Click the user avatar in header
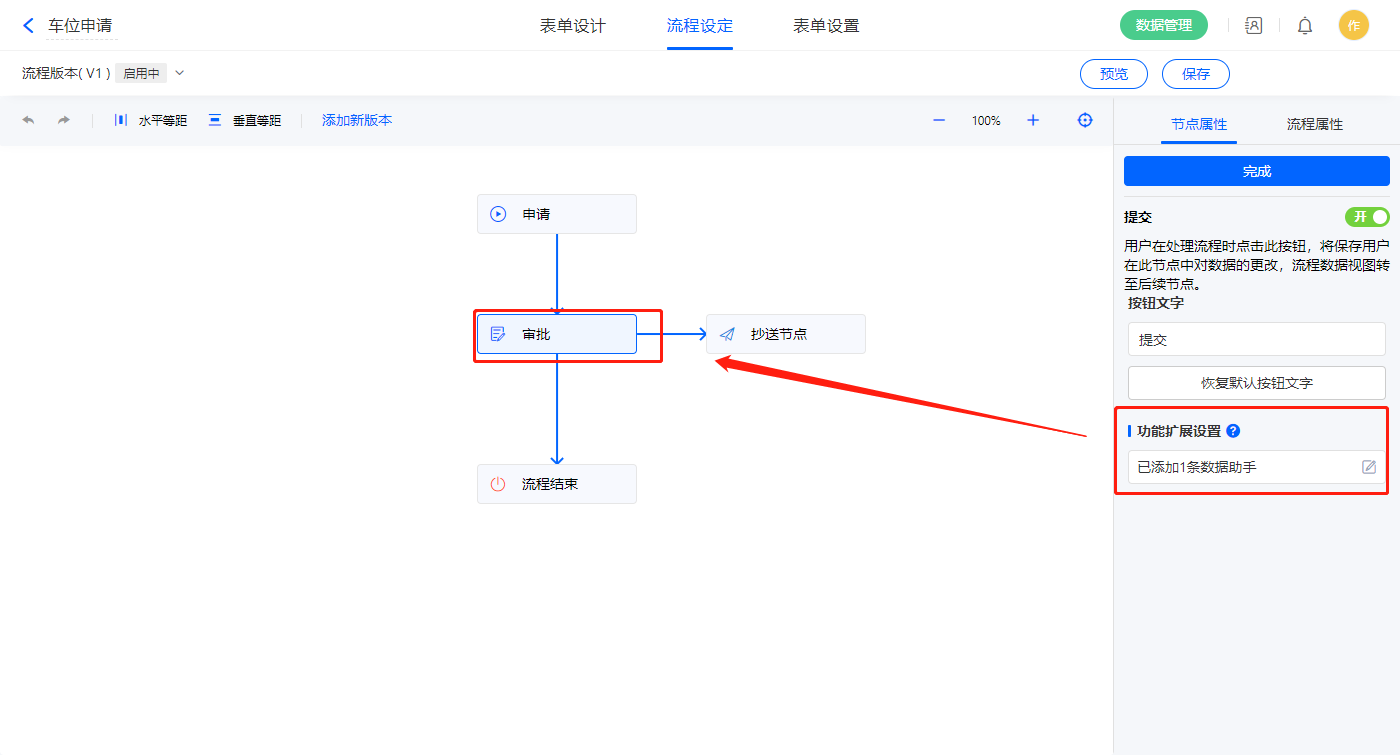The image size is (1400, 755). pos(1353,26)
